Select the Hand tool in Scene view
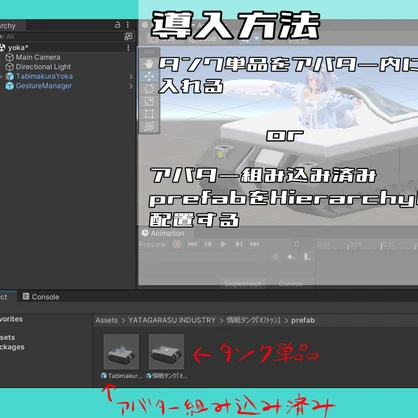This screenshot has width=418, height=418. [x=149, y=64]
